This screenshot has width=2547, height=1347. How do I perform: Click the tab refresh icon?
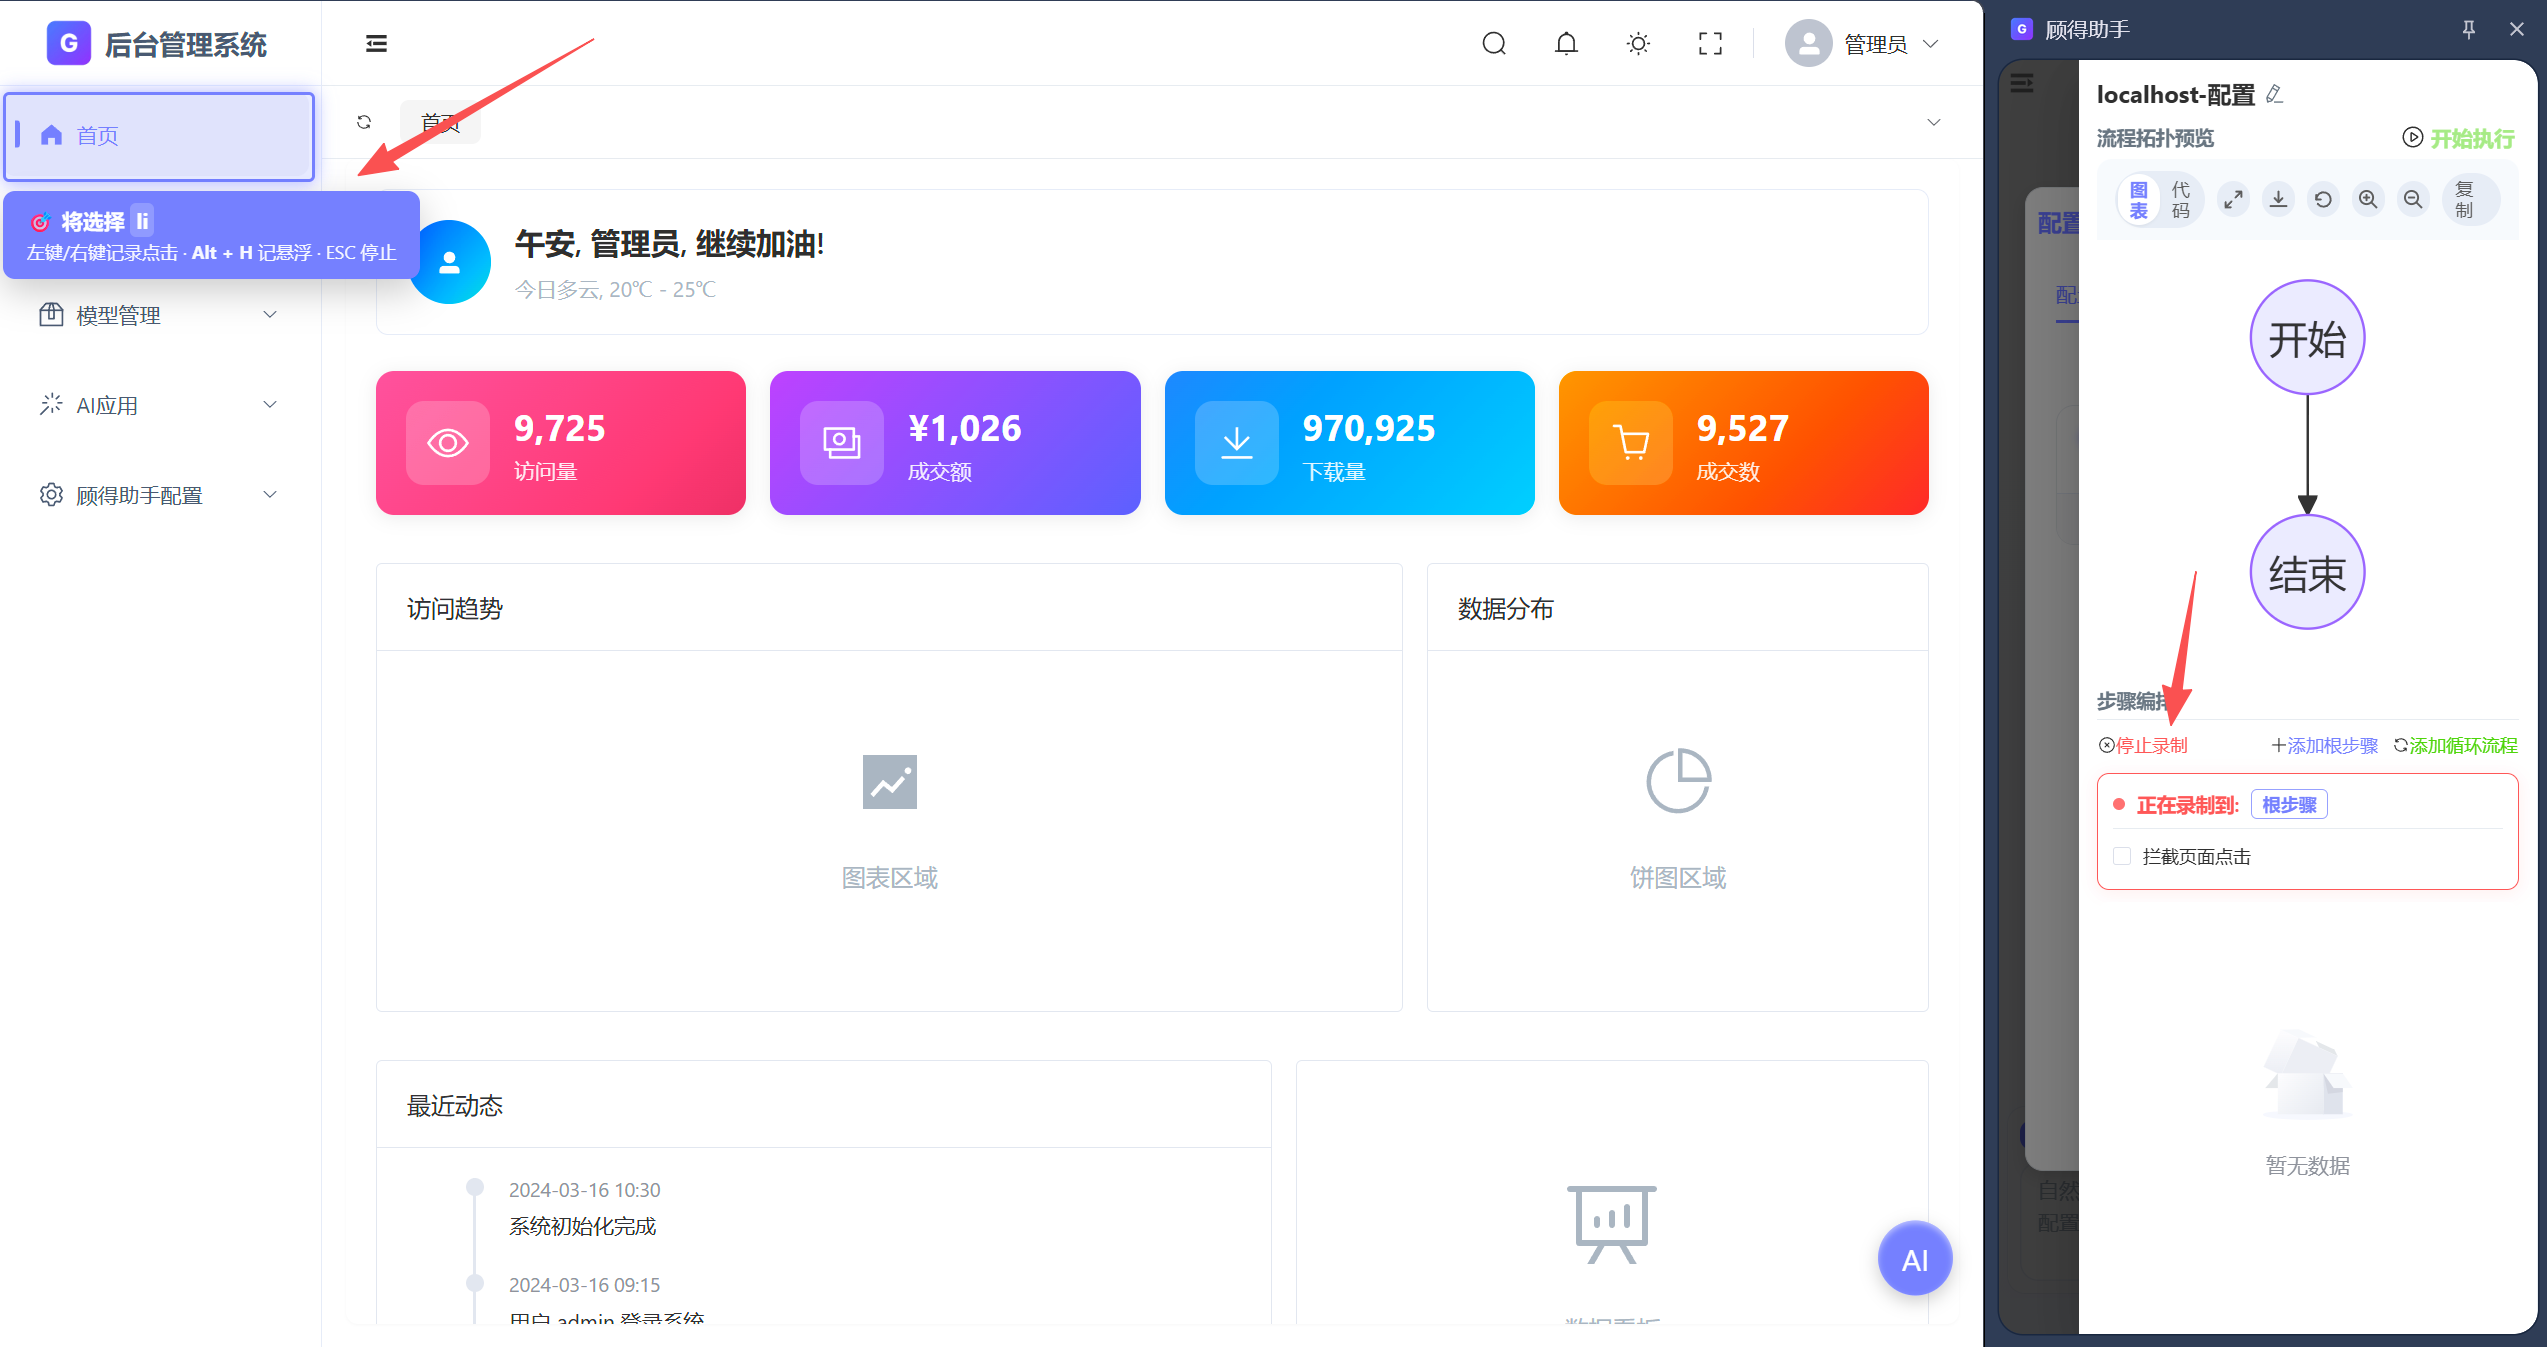point(364,122)
